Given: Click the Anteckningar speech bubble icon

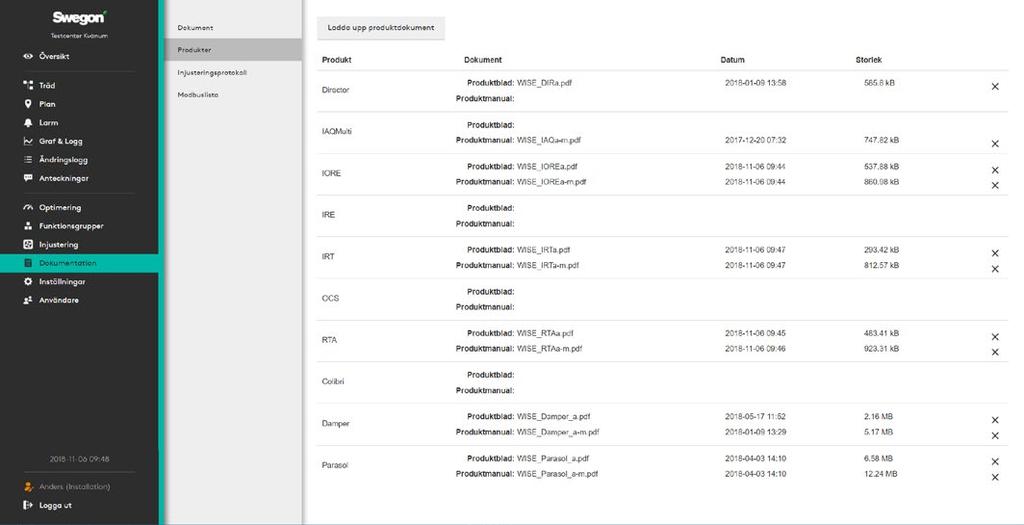Looking at the screenshot, I should tap(28, 178).
